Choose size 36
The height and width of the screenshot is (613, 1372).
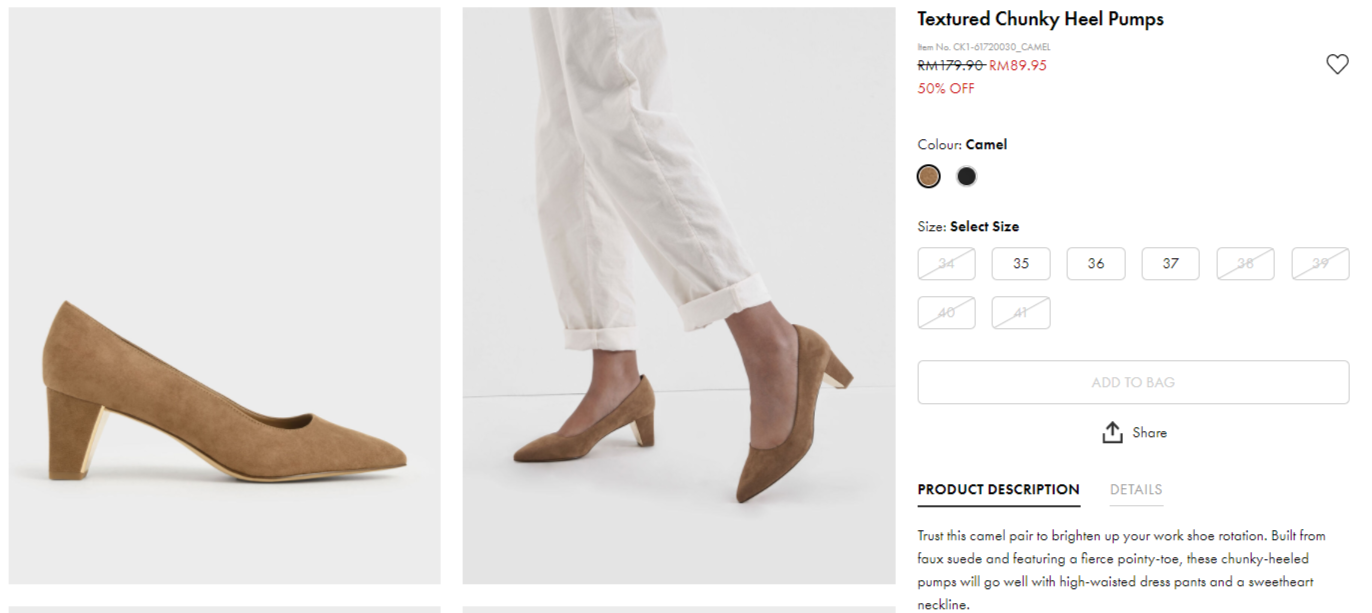(1096, 264)
